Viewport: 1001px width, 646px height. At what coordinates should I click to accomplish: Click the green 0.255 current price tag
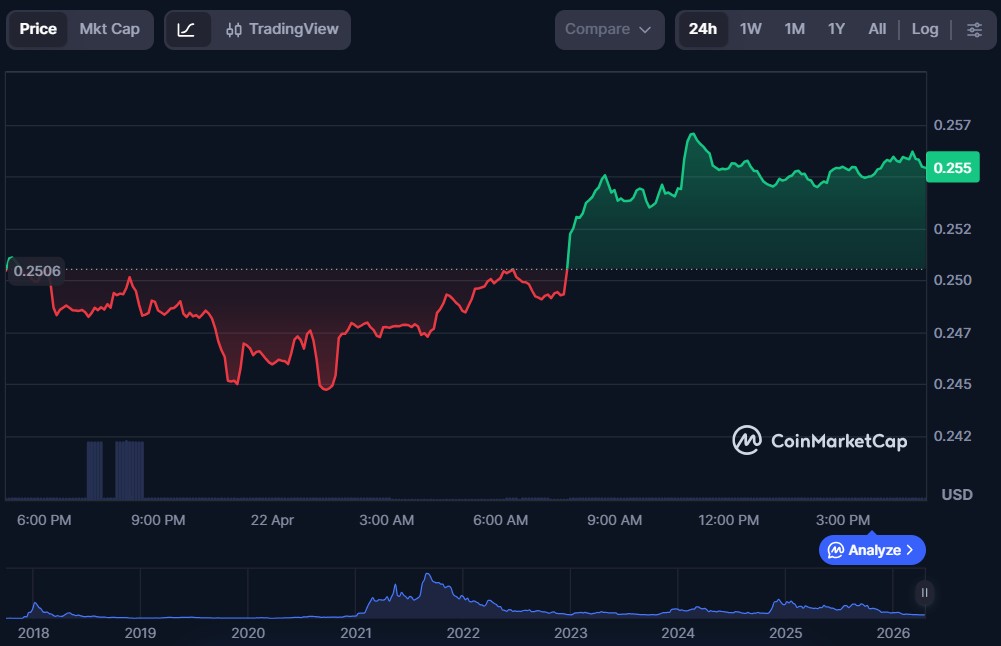tap(951, 168)
